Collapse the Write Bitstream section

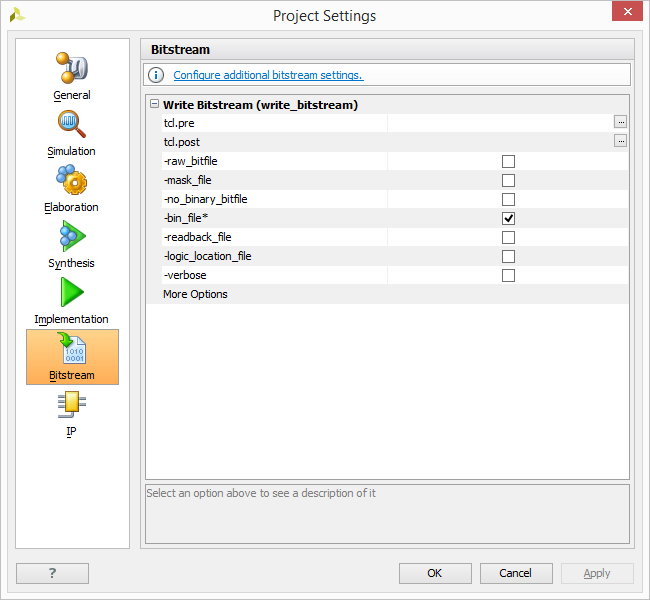tap(155, 104)
